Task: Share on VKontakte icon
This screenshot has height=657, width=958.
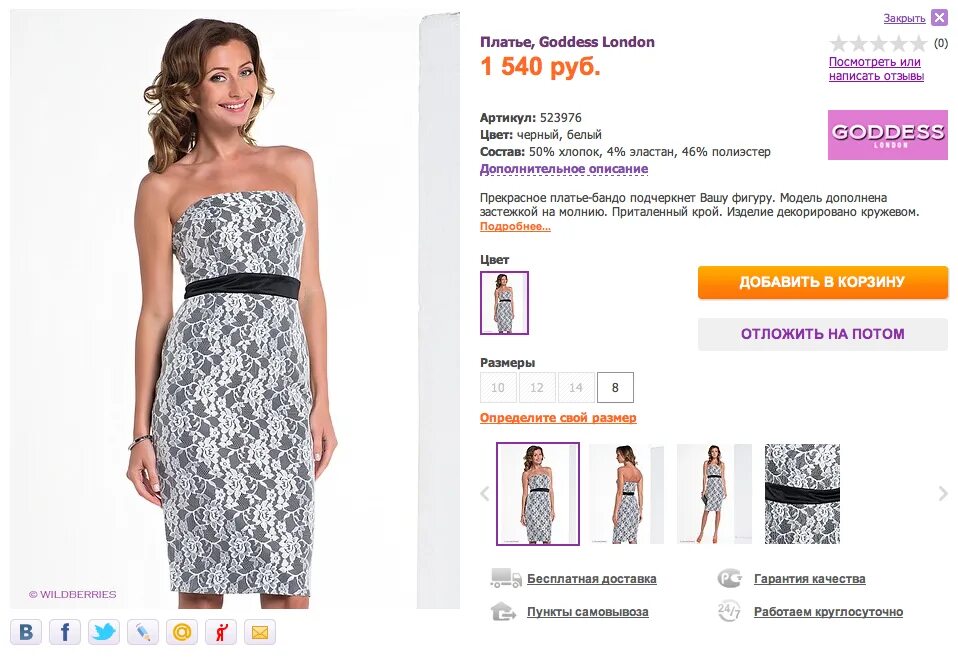Action: (x=27, y=632)
